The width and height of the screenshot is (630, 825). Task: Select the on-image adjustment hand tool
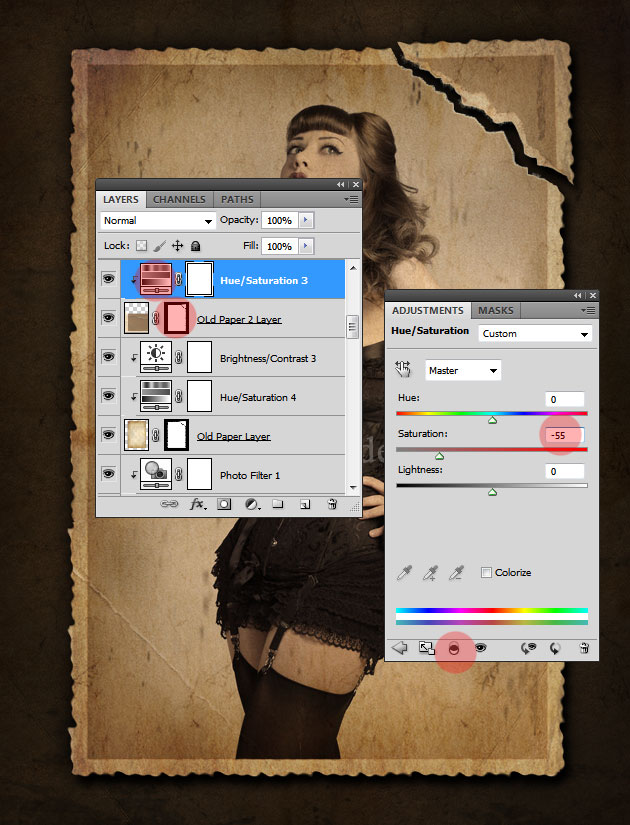403,369
